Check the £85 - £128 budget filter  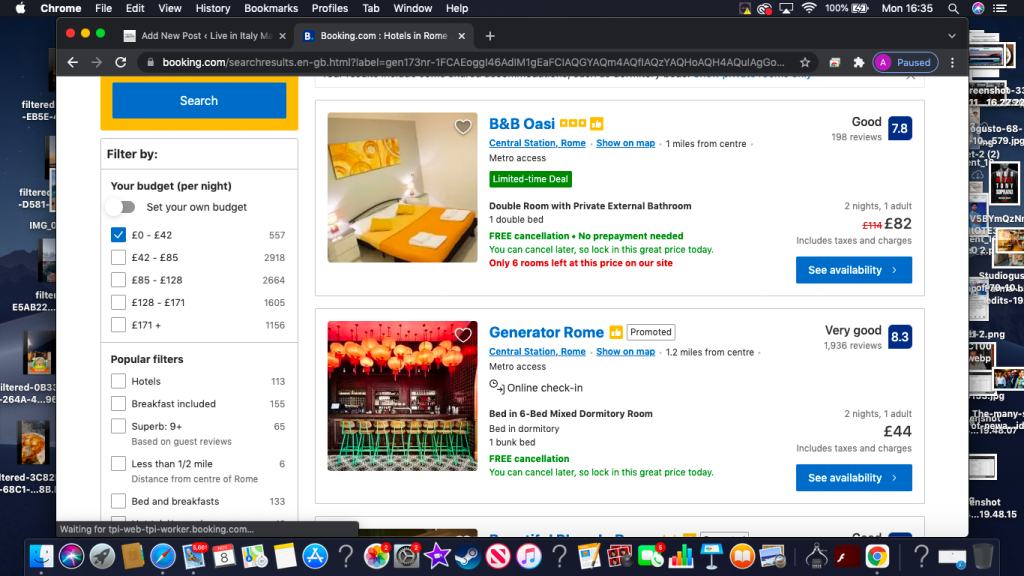click(x=118, y=280)
